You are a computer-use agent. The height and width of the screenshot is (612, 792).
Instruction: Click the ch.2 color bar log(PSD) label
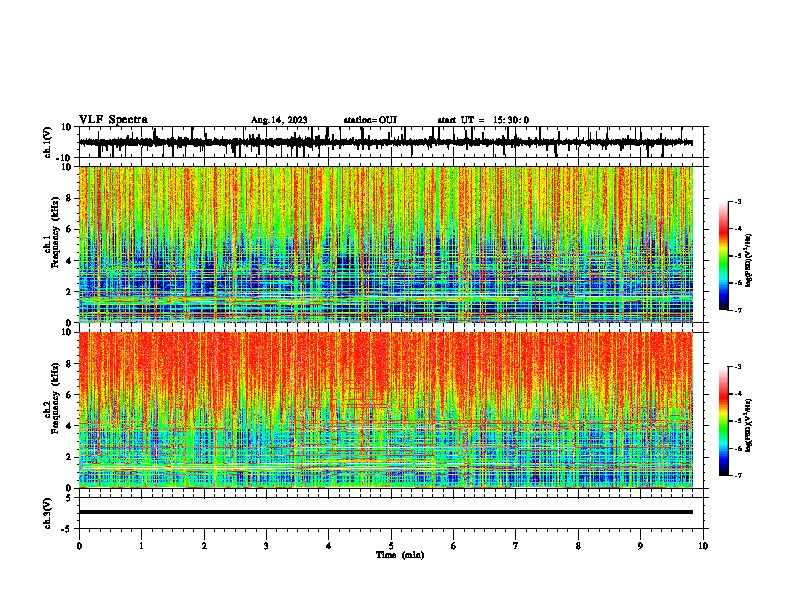(749, 426)
